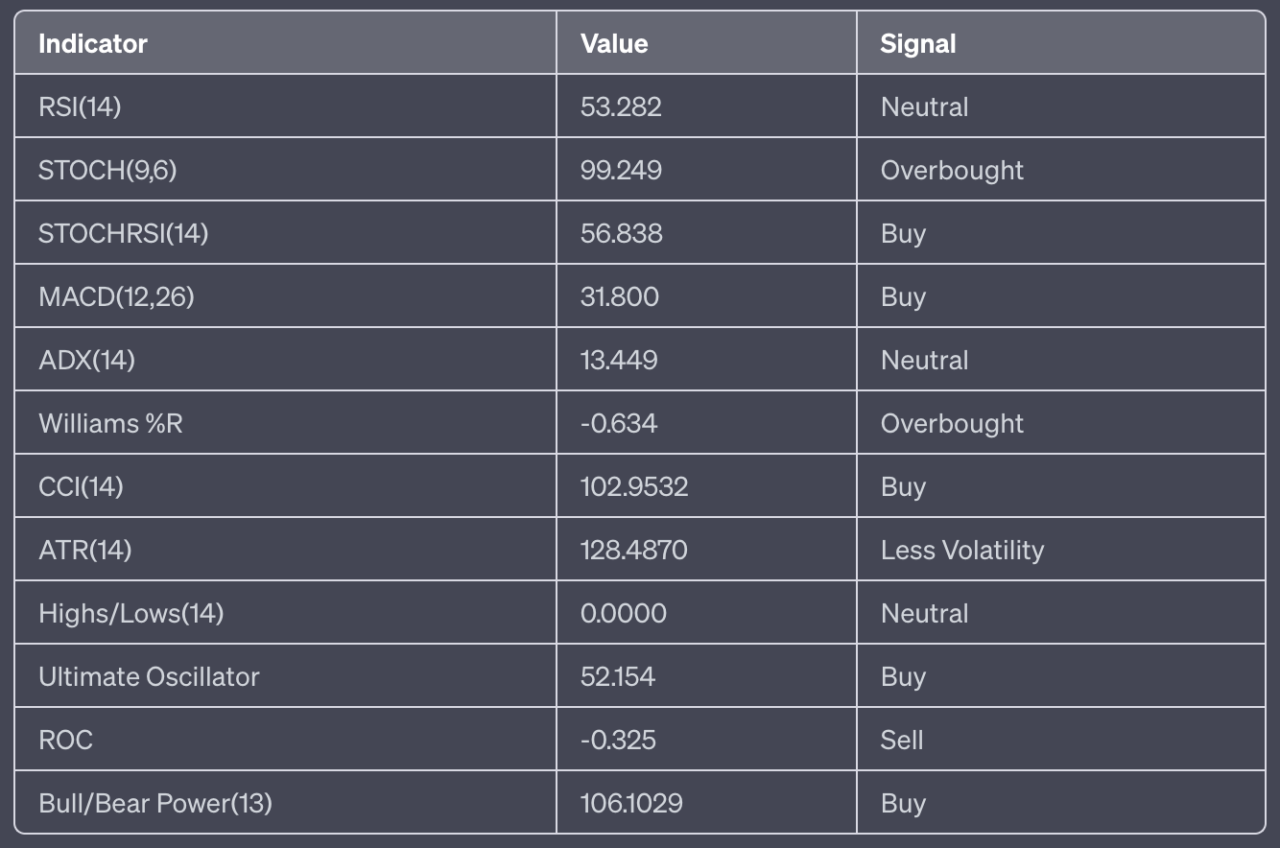Click the Signal column header
Screen dimensions: 1280x848
(x=918, y=44)
